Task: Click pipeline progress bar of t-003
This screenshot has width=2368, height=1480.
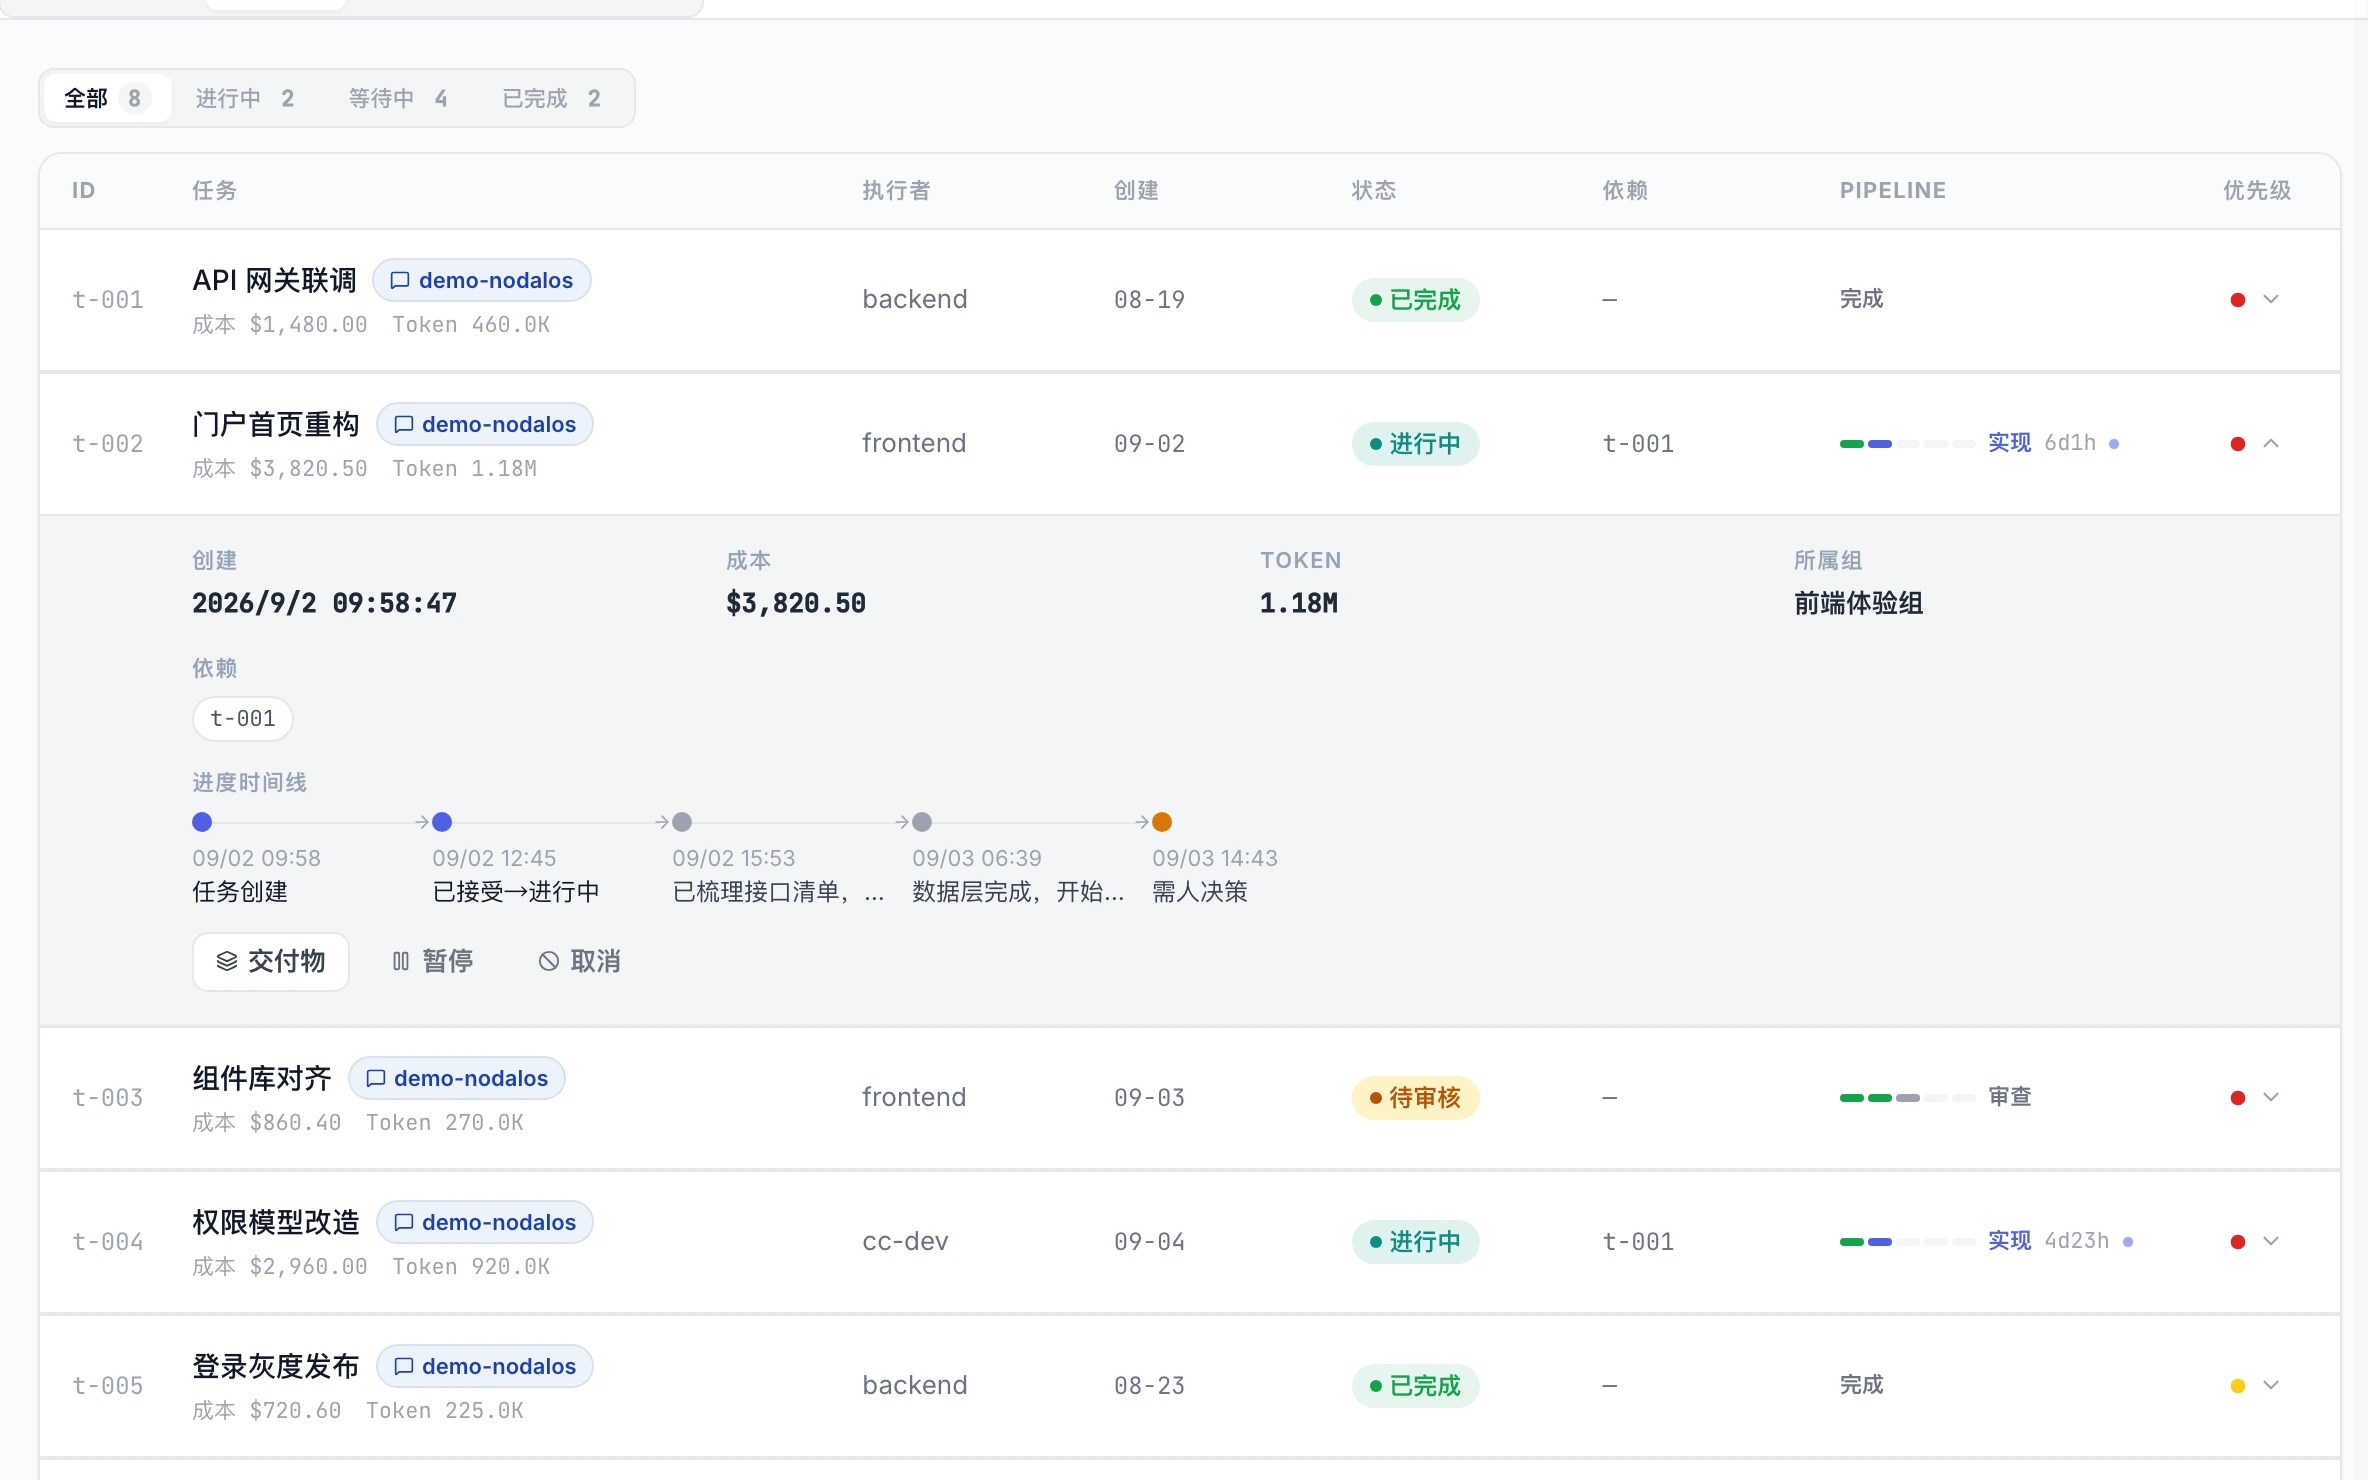Action: tap(1907, 1097)
